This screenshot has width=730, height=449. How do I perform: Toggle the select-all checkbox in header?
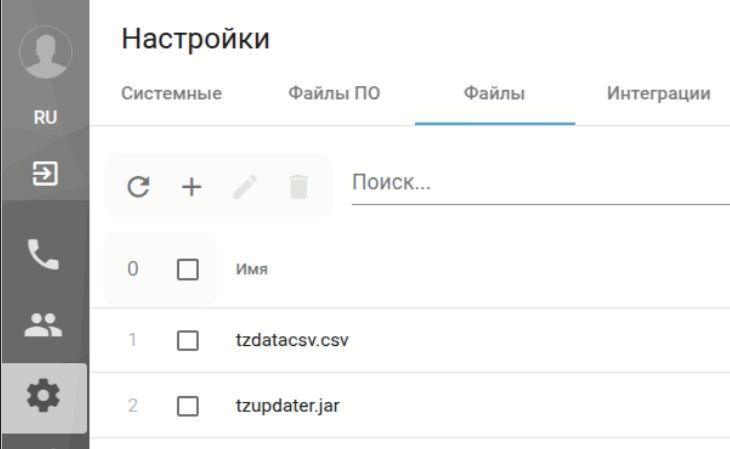click(x=188, y=269)
